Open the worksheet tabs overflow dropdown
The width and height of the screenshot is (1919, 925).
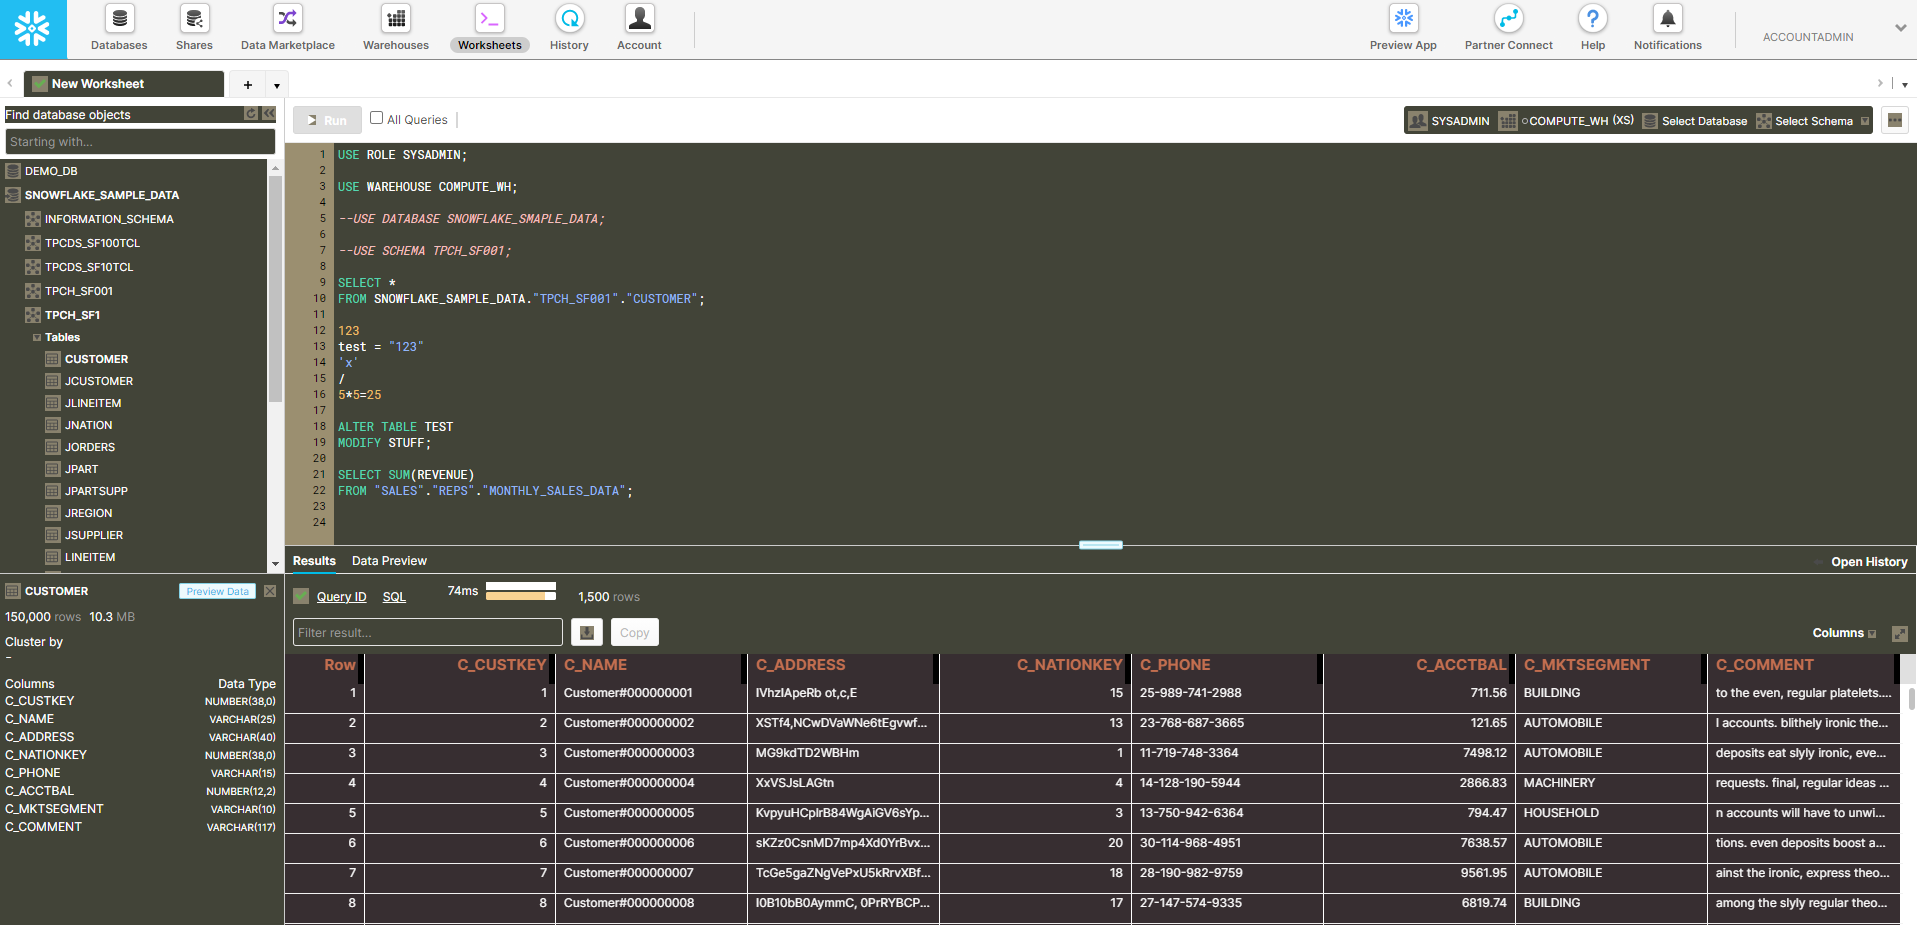coord(1904,84)
